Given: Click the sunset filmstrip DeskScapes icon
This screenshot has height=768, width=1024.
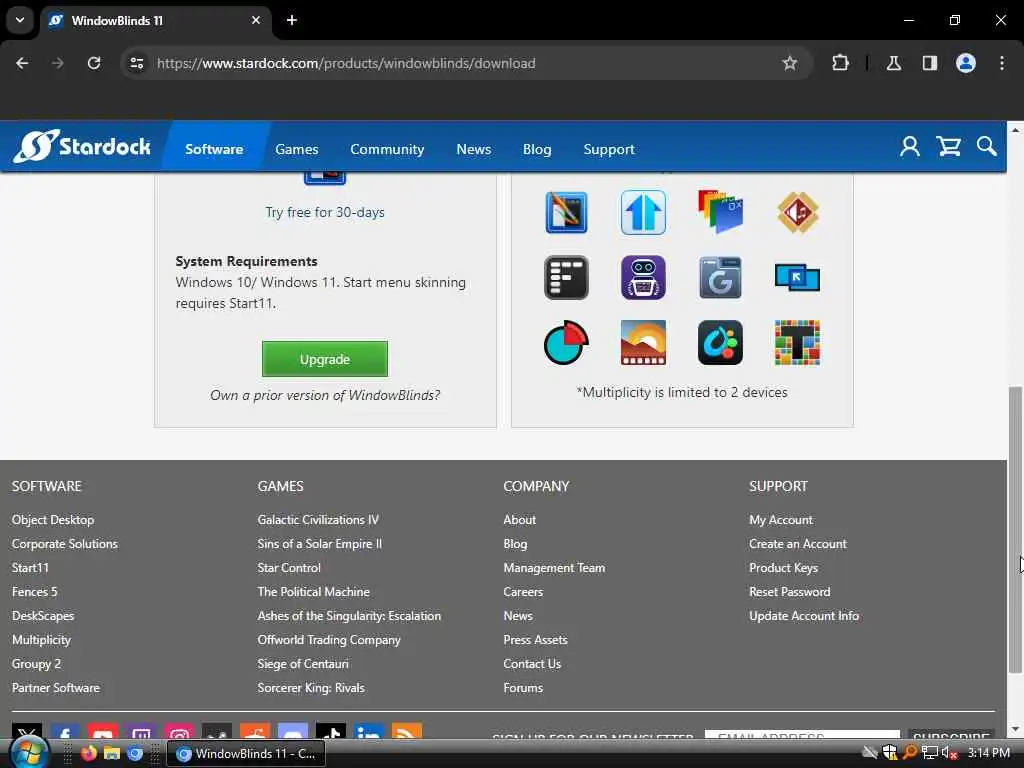Looking at the screenshot, I should pyautogui.click(x=643, y=342).
